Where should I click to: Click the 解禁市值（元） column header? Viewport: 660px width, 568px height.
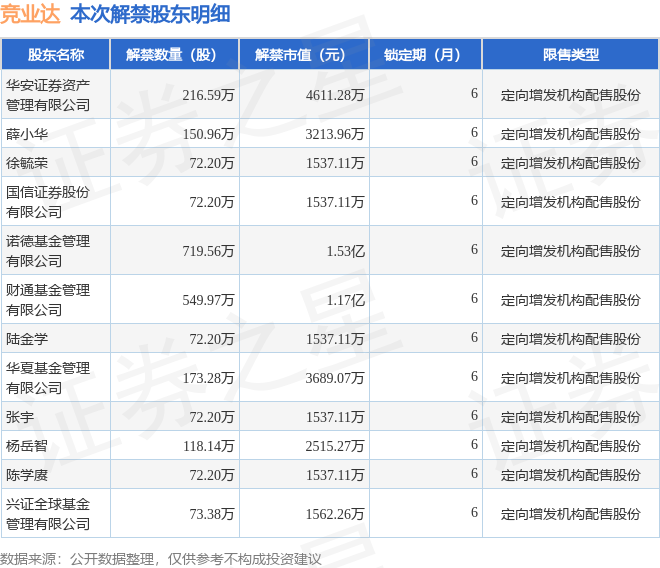(x=304, y=55)
